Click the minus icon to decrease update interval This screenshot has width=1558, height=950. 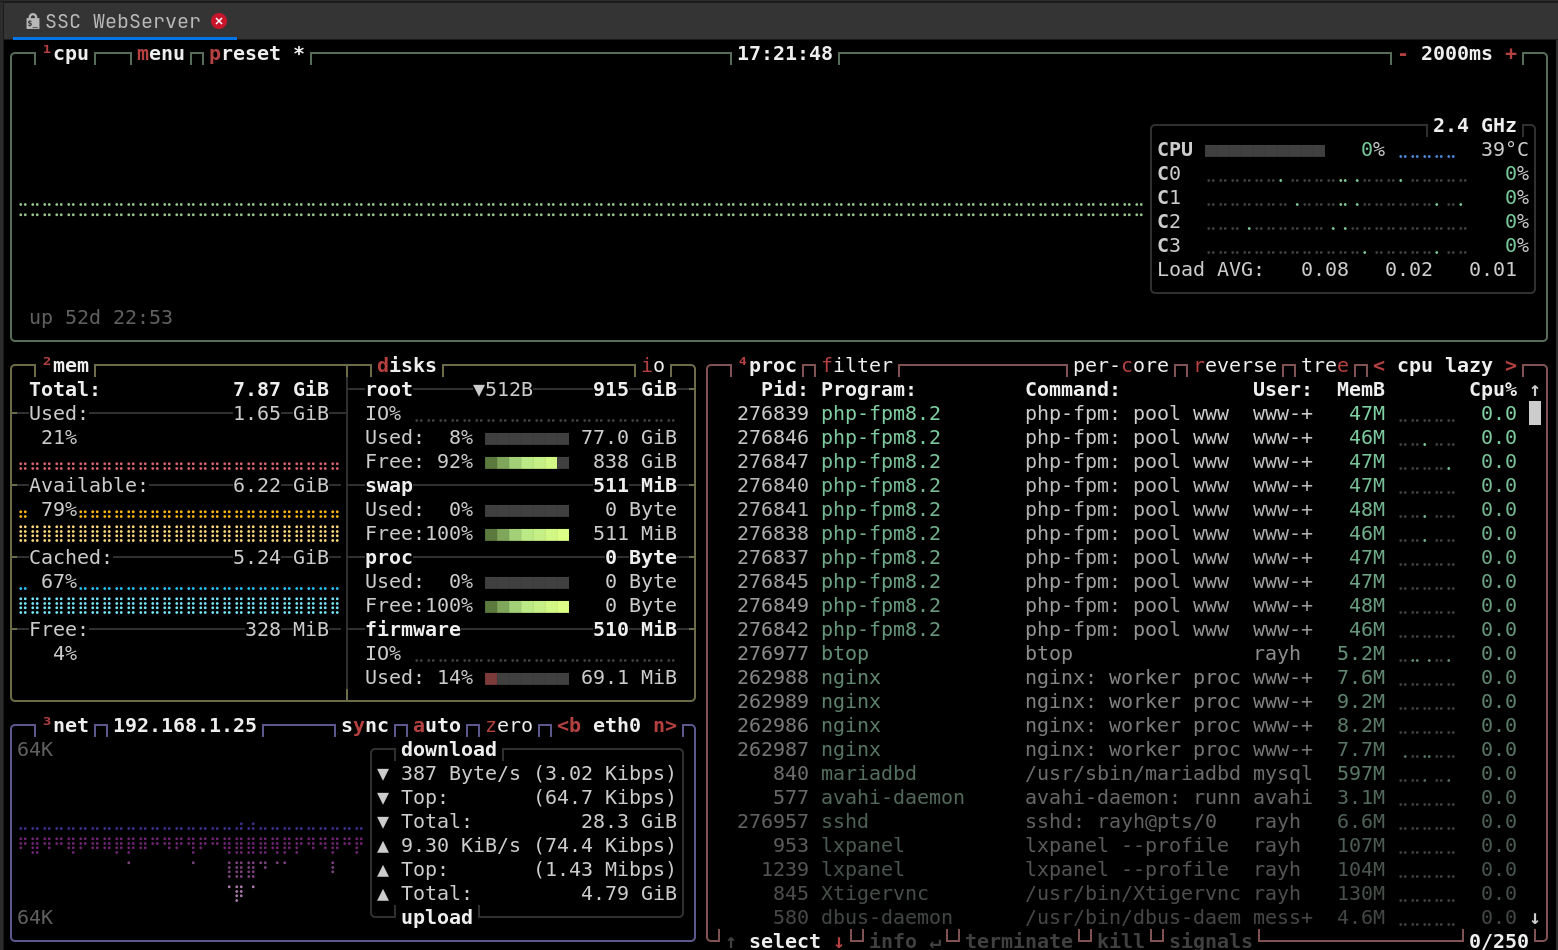click(x=1402, y=53)
